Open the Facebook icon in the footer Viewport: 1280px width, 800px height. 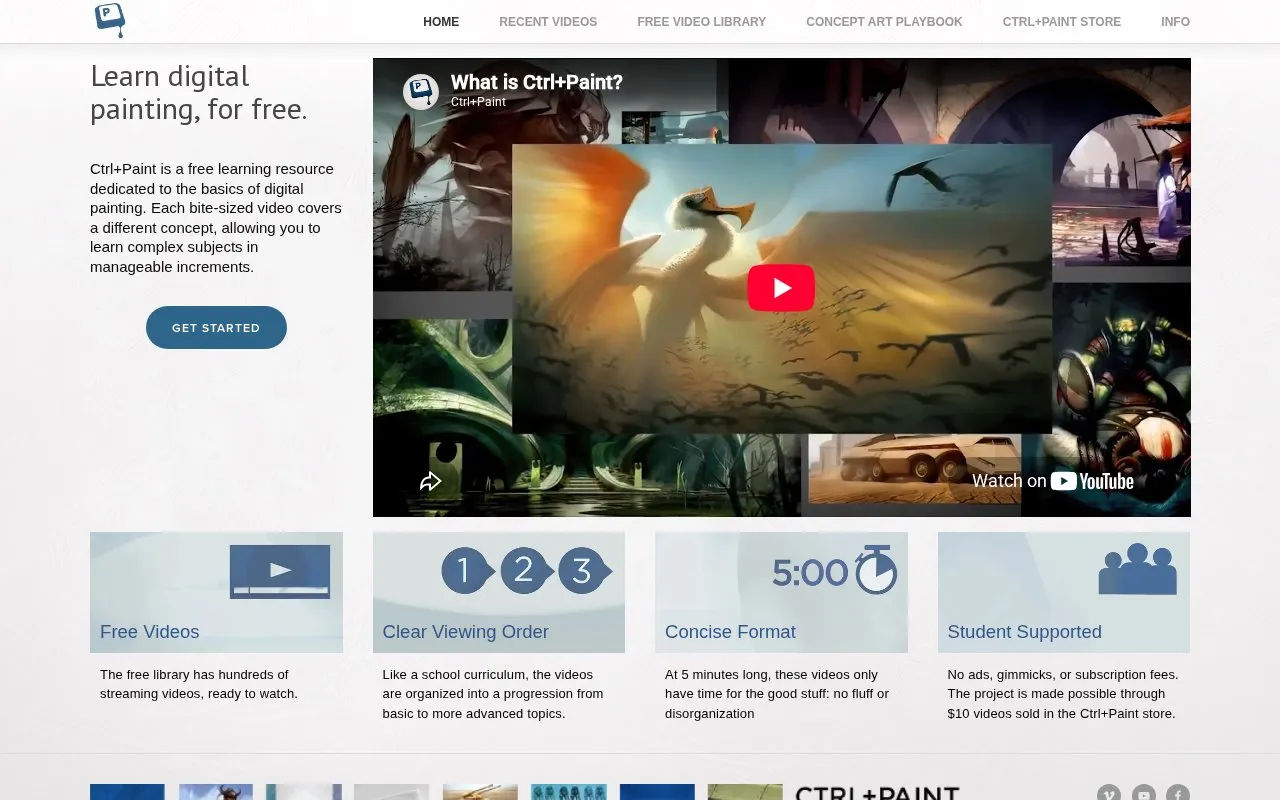pyautogui.click(x=1177, y=793)
